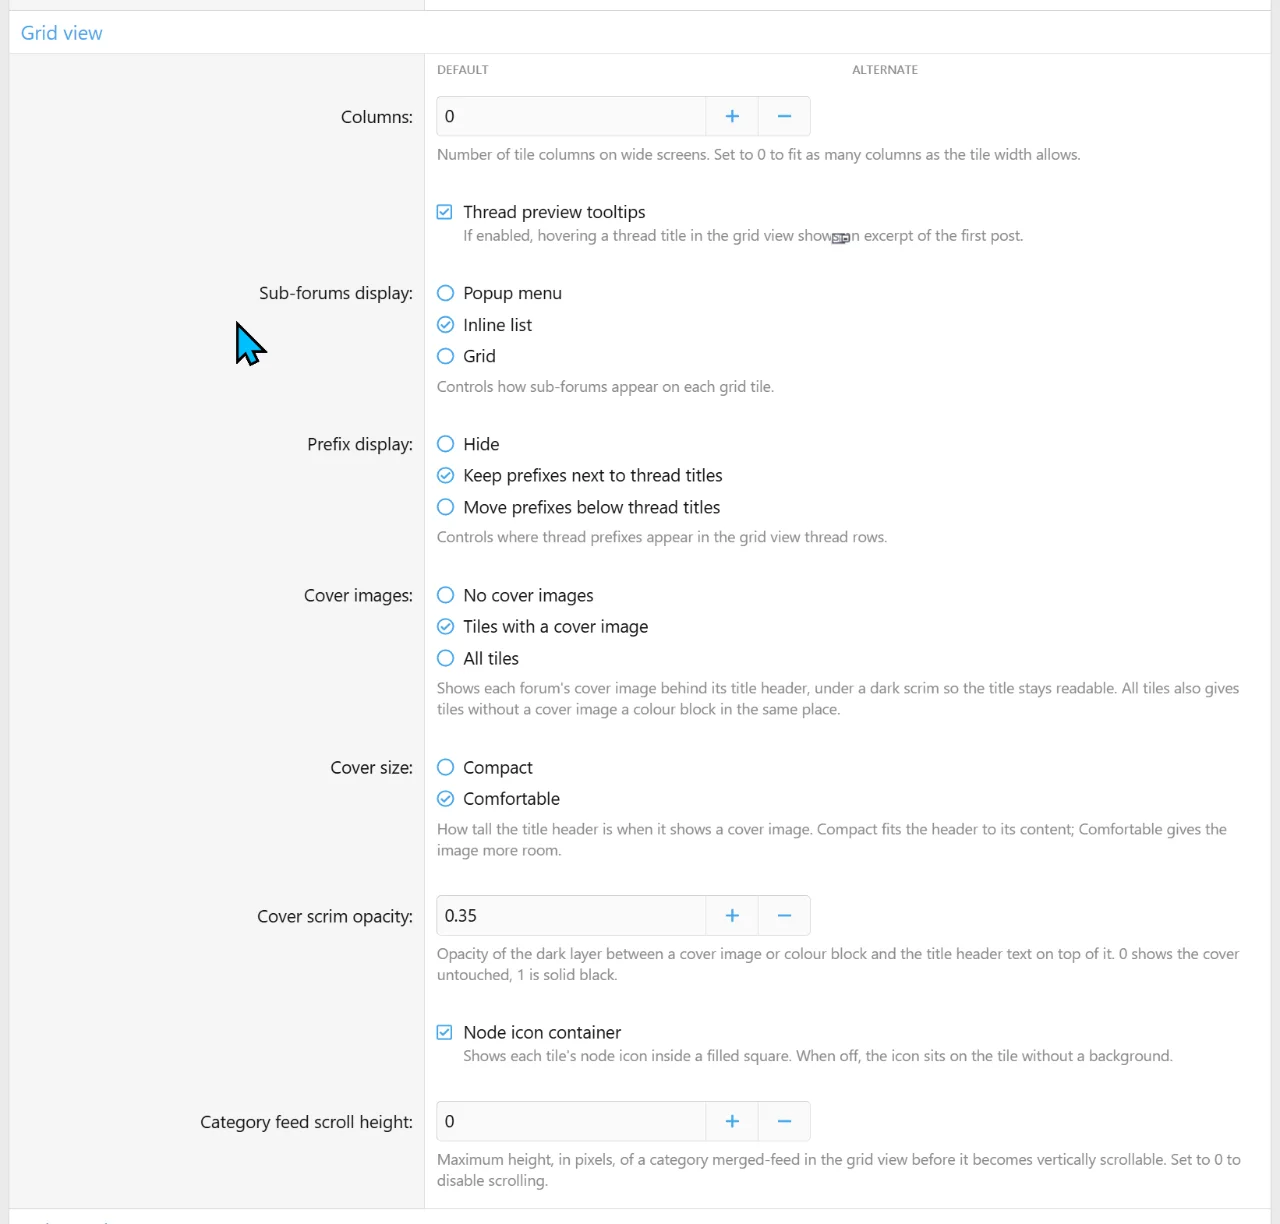The image size is (1280, 1224).
Task: Increase the Columns value with plus
Action: 732,116
